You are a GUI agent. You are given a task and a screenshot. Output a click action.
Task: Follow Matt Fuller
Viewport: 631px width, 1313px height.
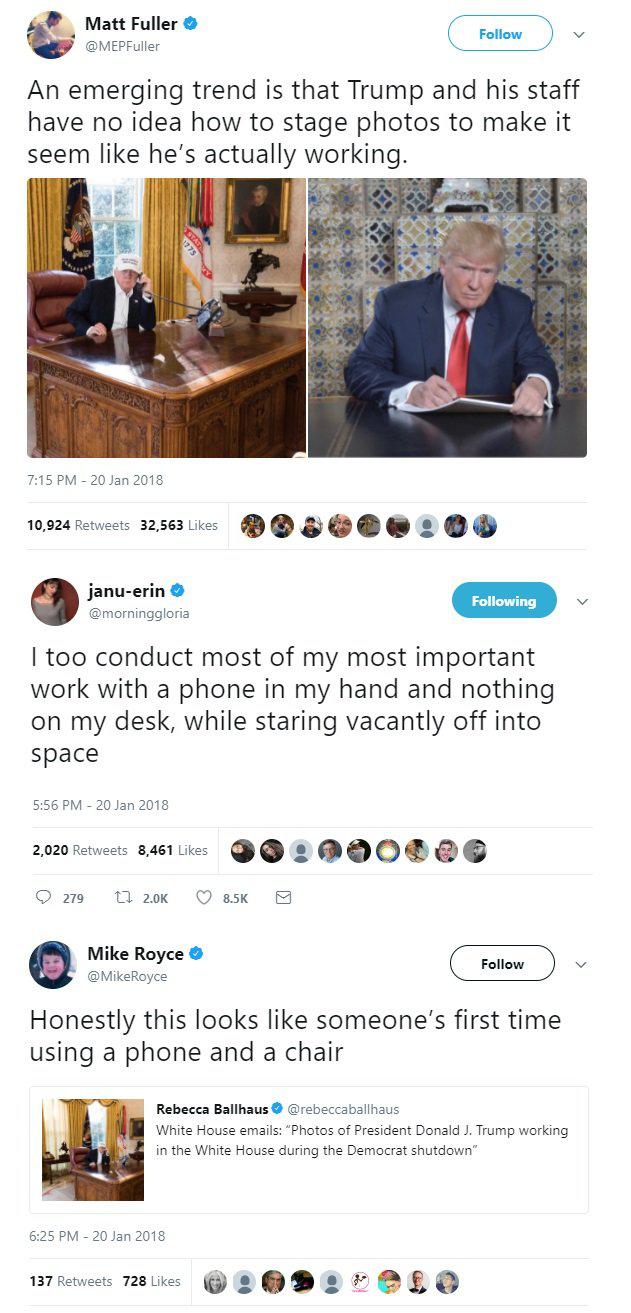(x=500, y=34)
